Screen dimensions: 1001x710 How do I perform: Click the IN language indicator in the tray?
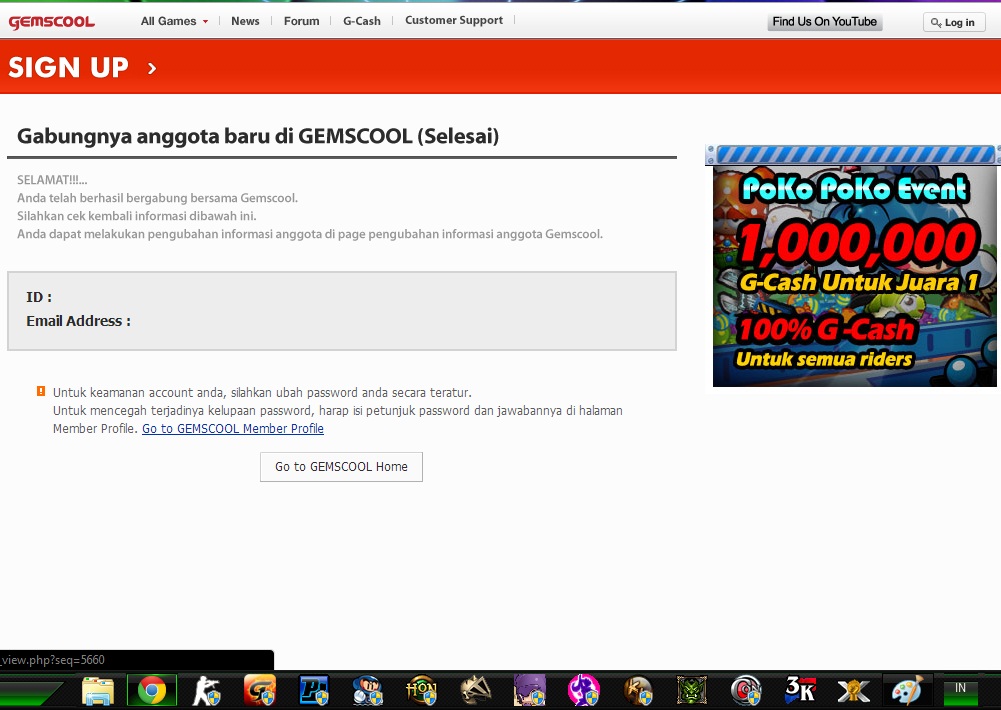pos(960,689)
